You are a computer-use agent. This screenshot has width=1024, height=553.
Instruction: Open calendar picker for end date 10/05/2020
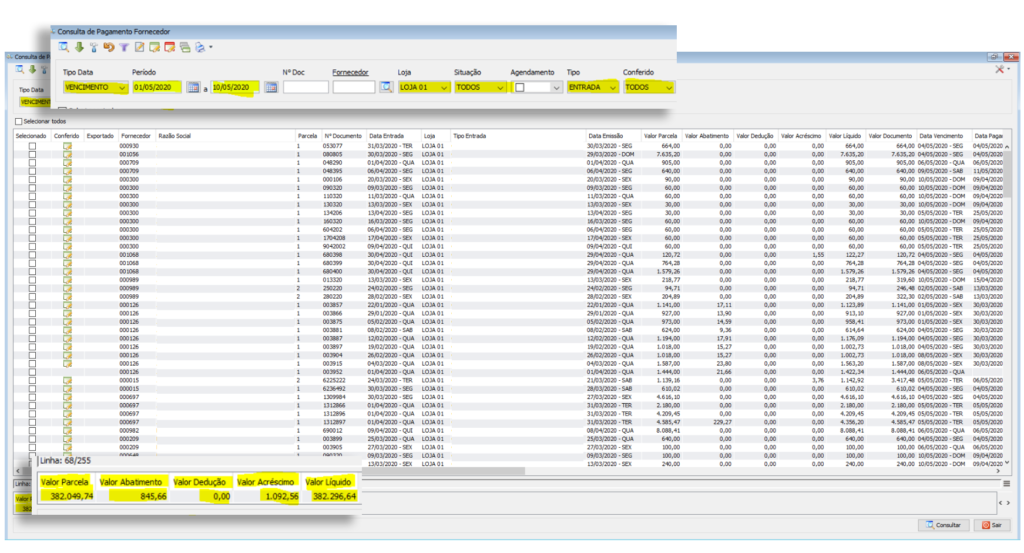(x=271, y=87)
